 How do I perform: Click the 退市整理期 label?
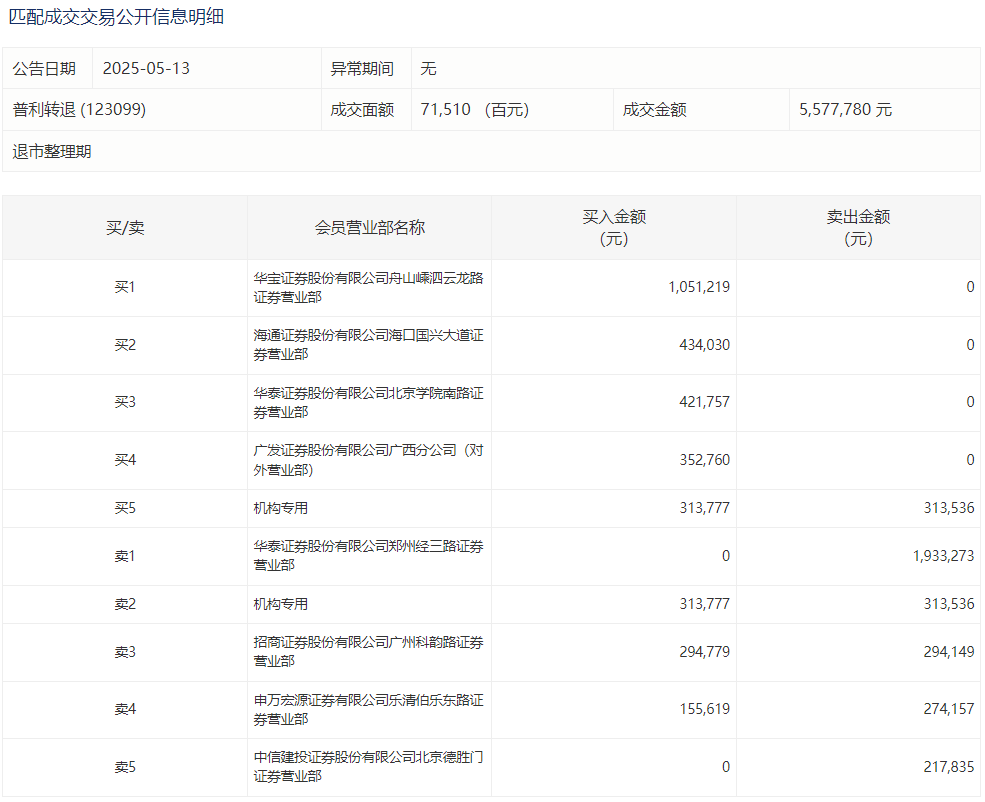(52, 152)
